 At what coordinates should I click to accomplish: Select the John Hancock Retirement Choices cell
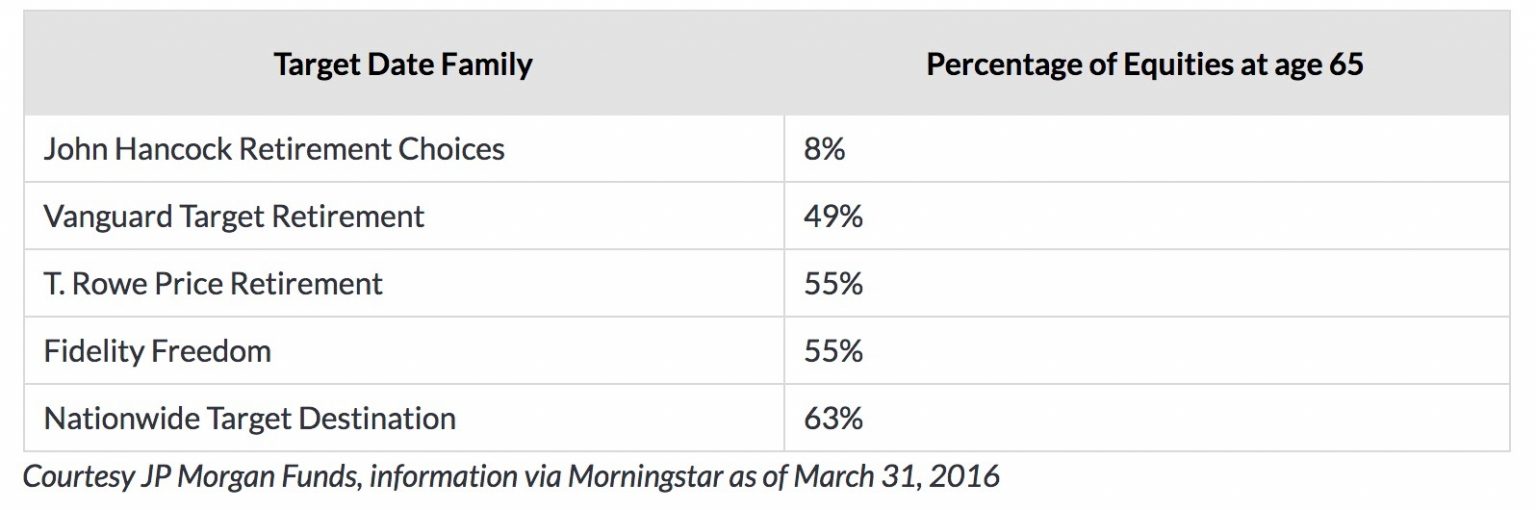[274, 150]
